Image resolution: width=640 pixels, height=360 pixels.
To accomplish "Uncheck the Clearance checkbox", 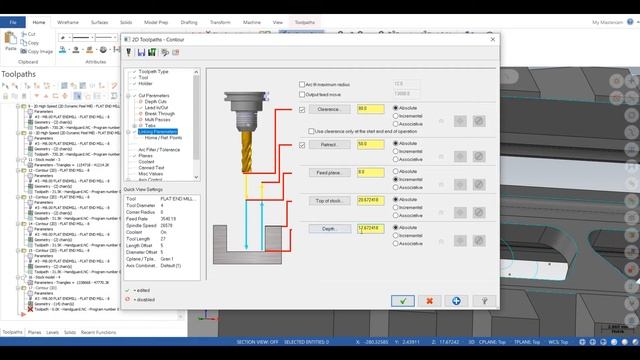I will coord(302,110).
